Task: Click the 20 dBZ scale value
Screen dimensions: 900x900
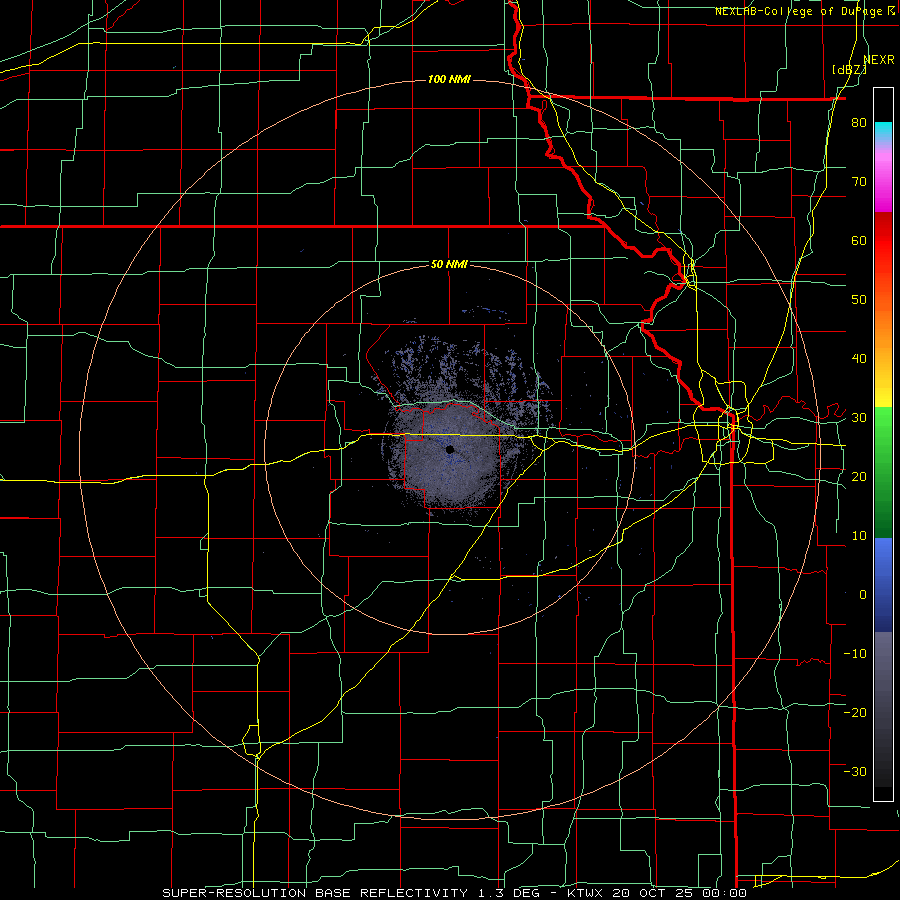Action: (859, 476)
